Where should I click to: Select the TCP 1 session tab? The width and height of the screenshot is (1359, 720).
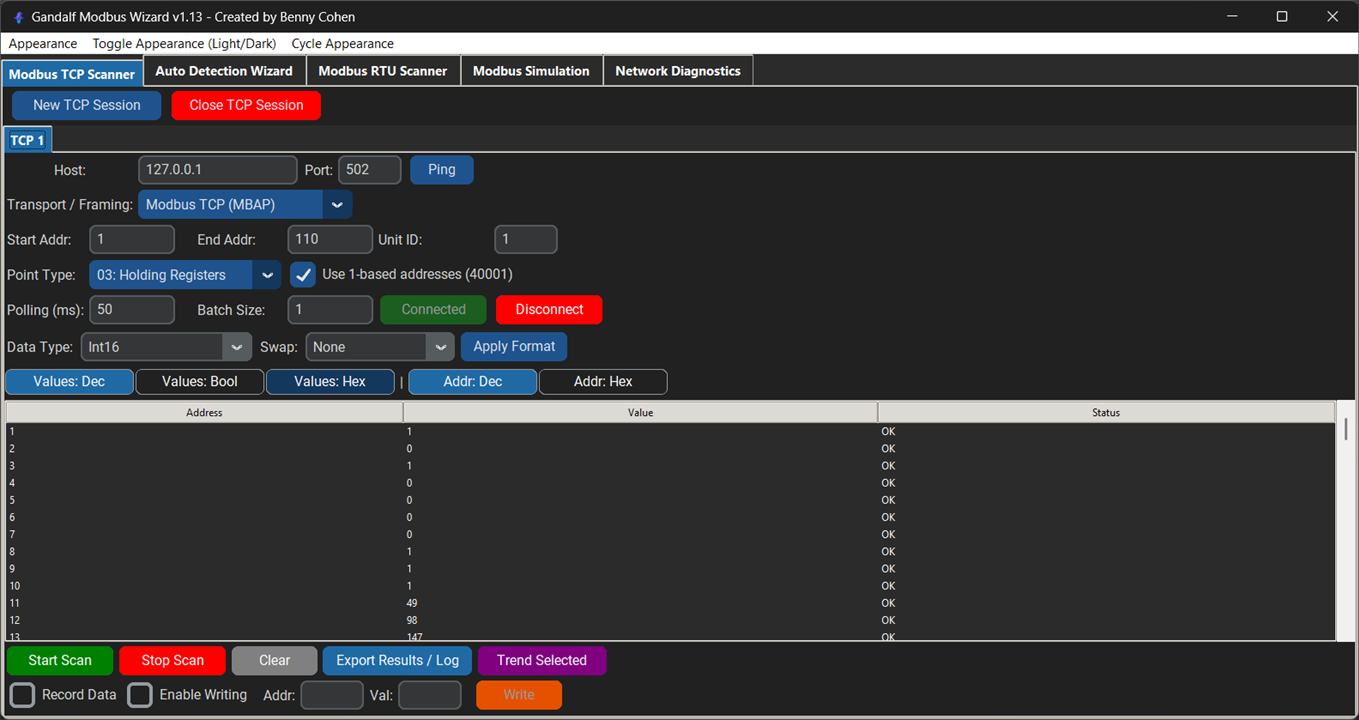coord(27,140)
